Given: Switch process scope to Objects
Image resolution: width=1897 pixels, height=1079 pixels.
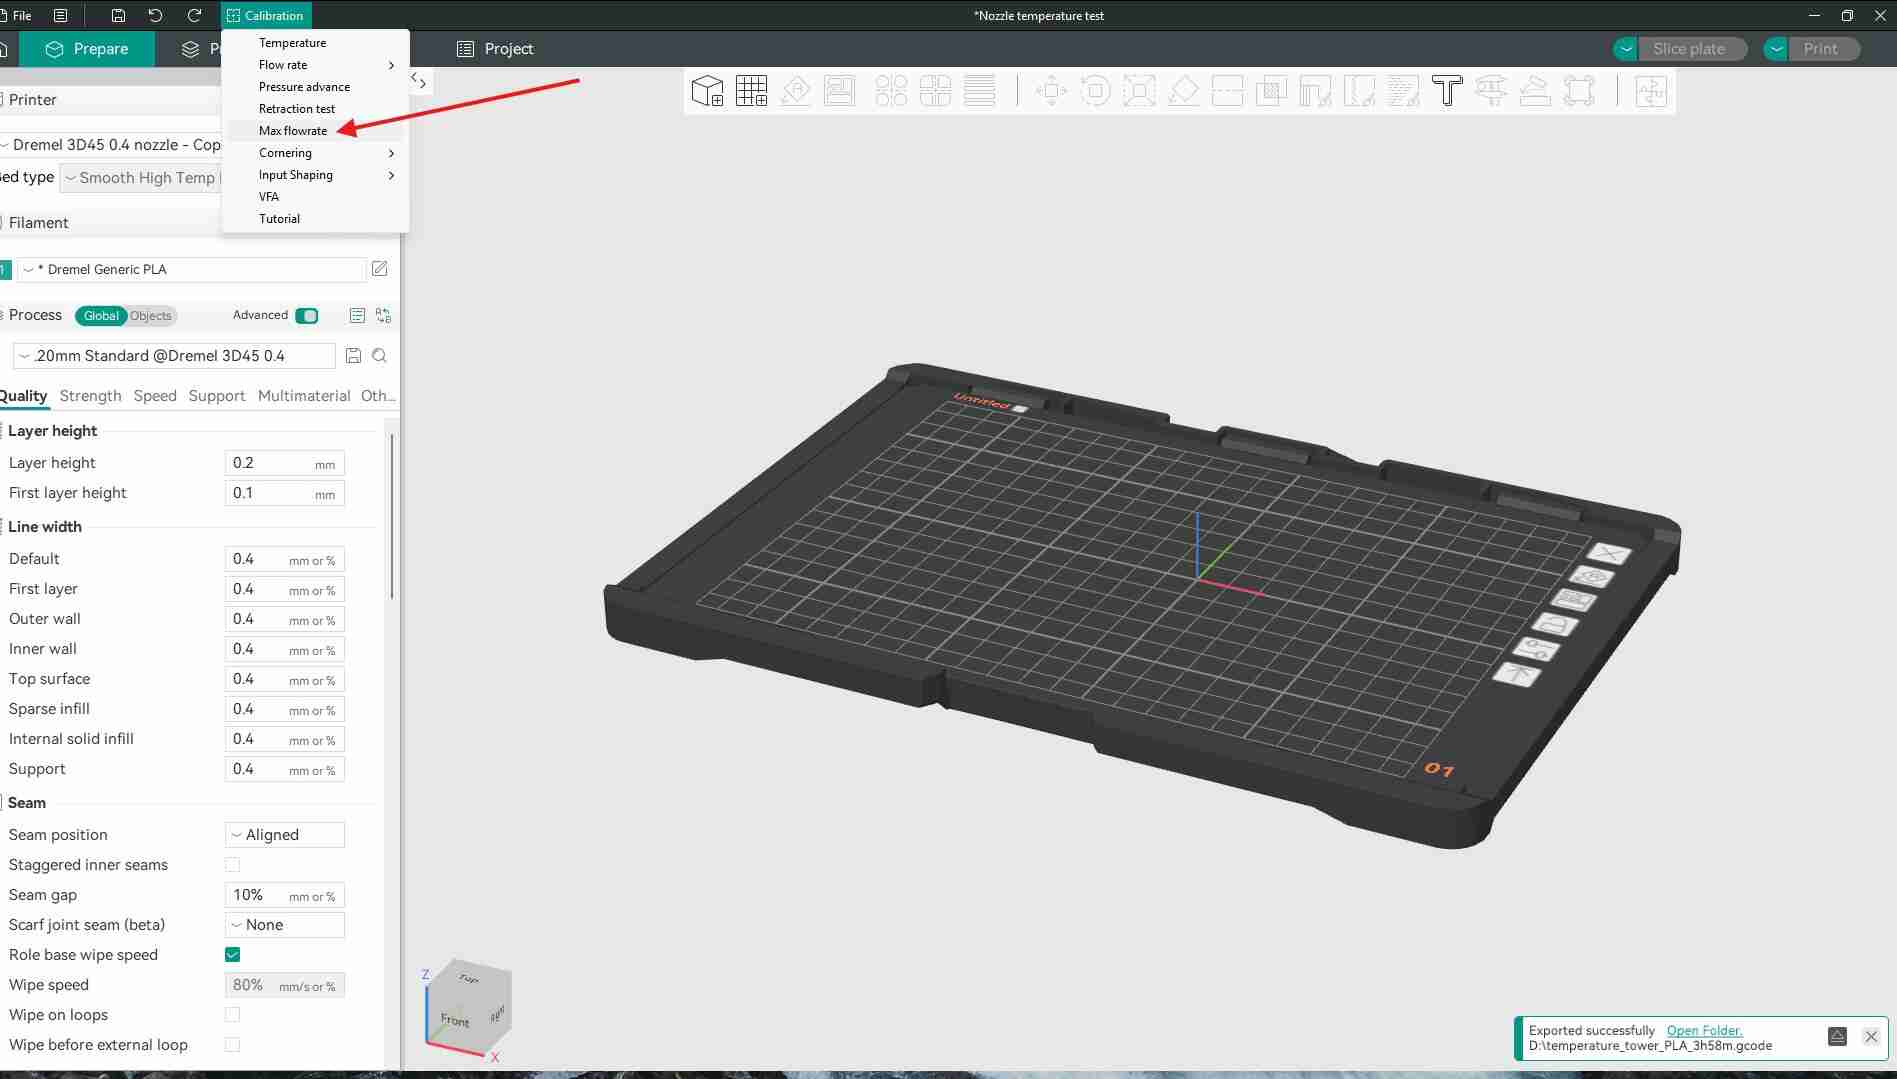Looking at the screenshot, I should pyautogui.click(x=150, y=316).
